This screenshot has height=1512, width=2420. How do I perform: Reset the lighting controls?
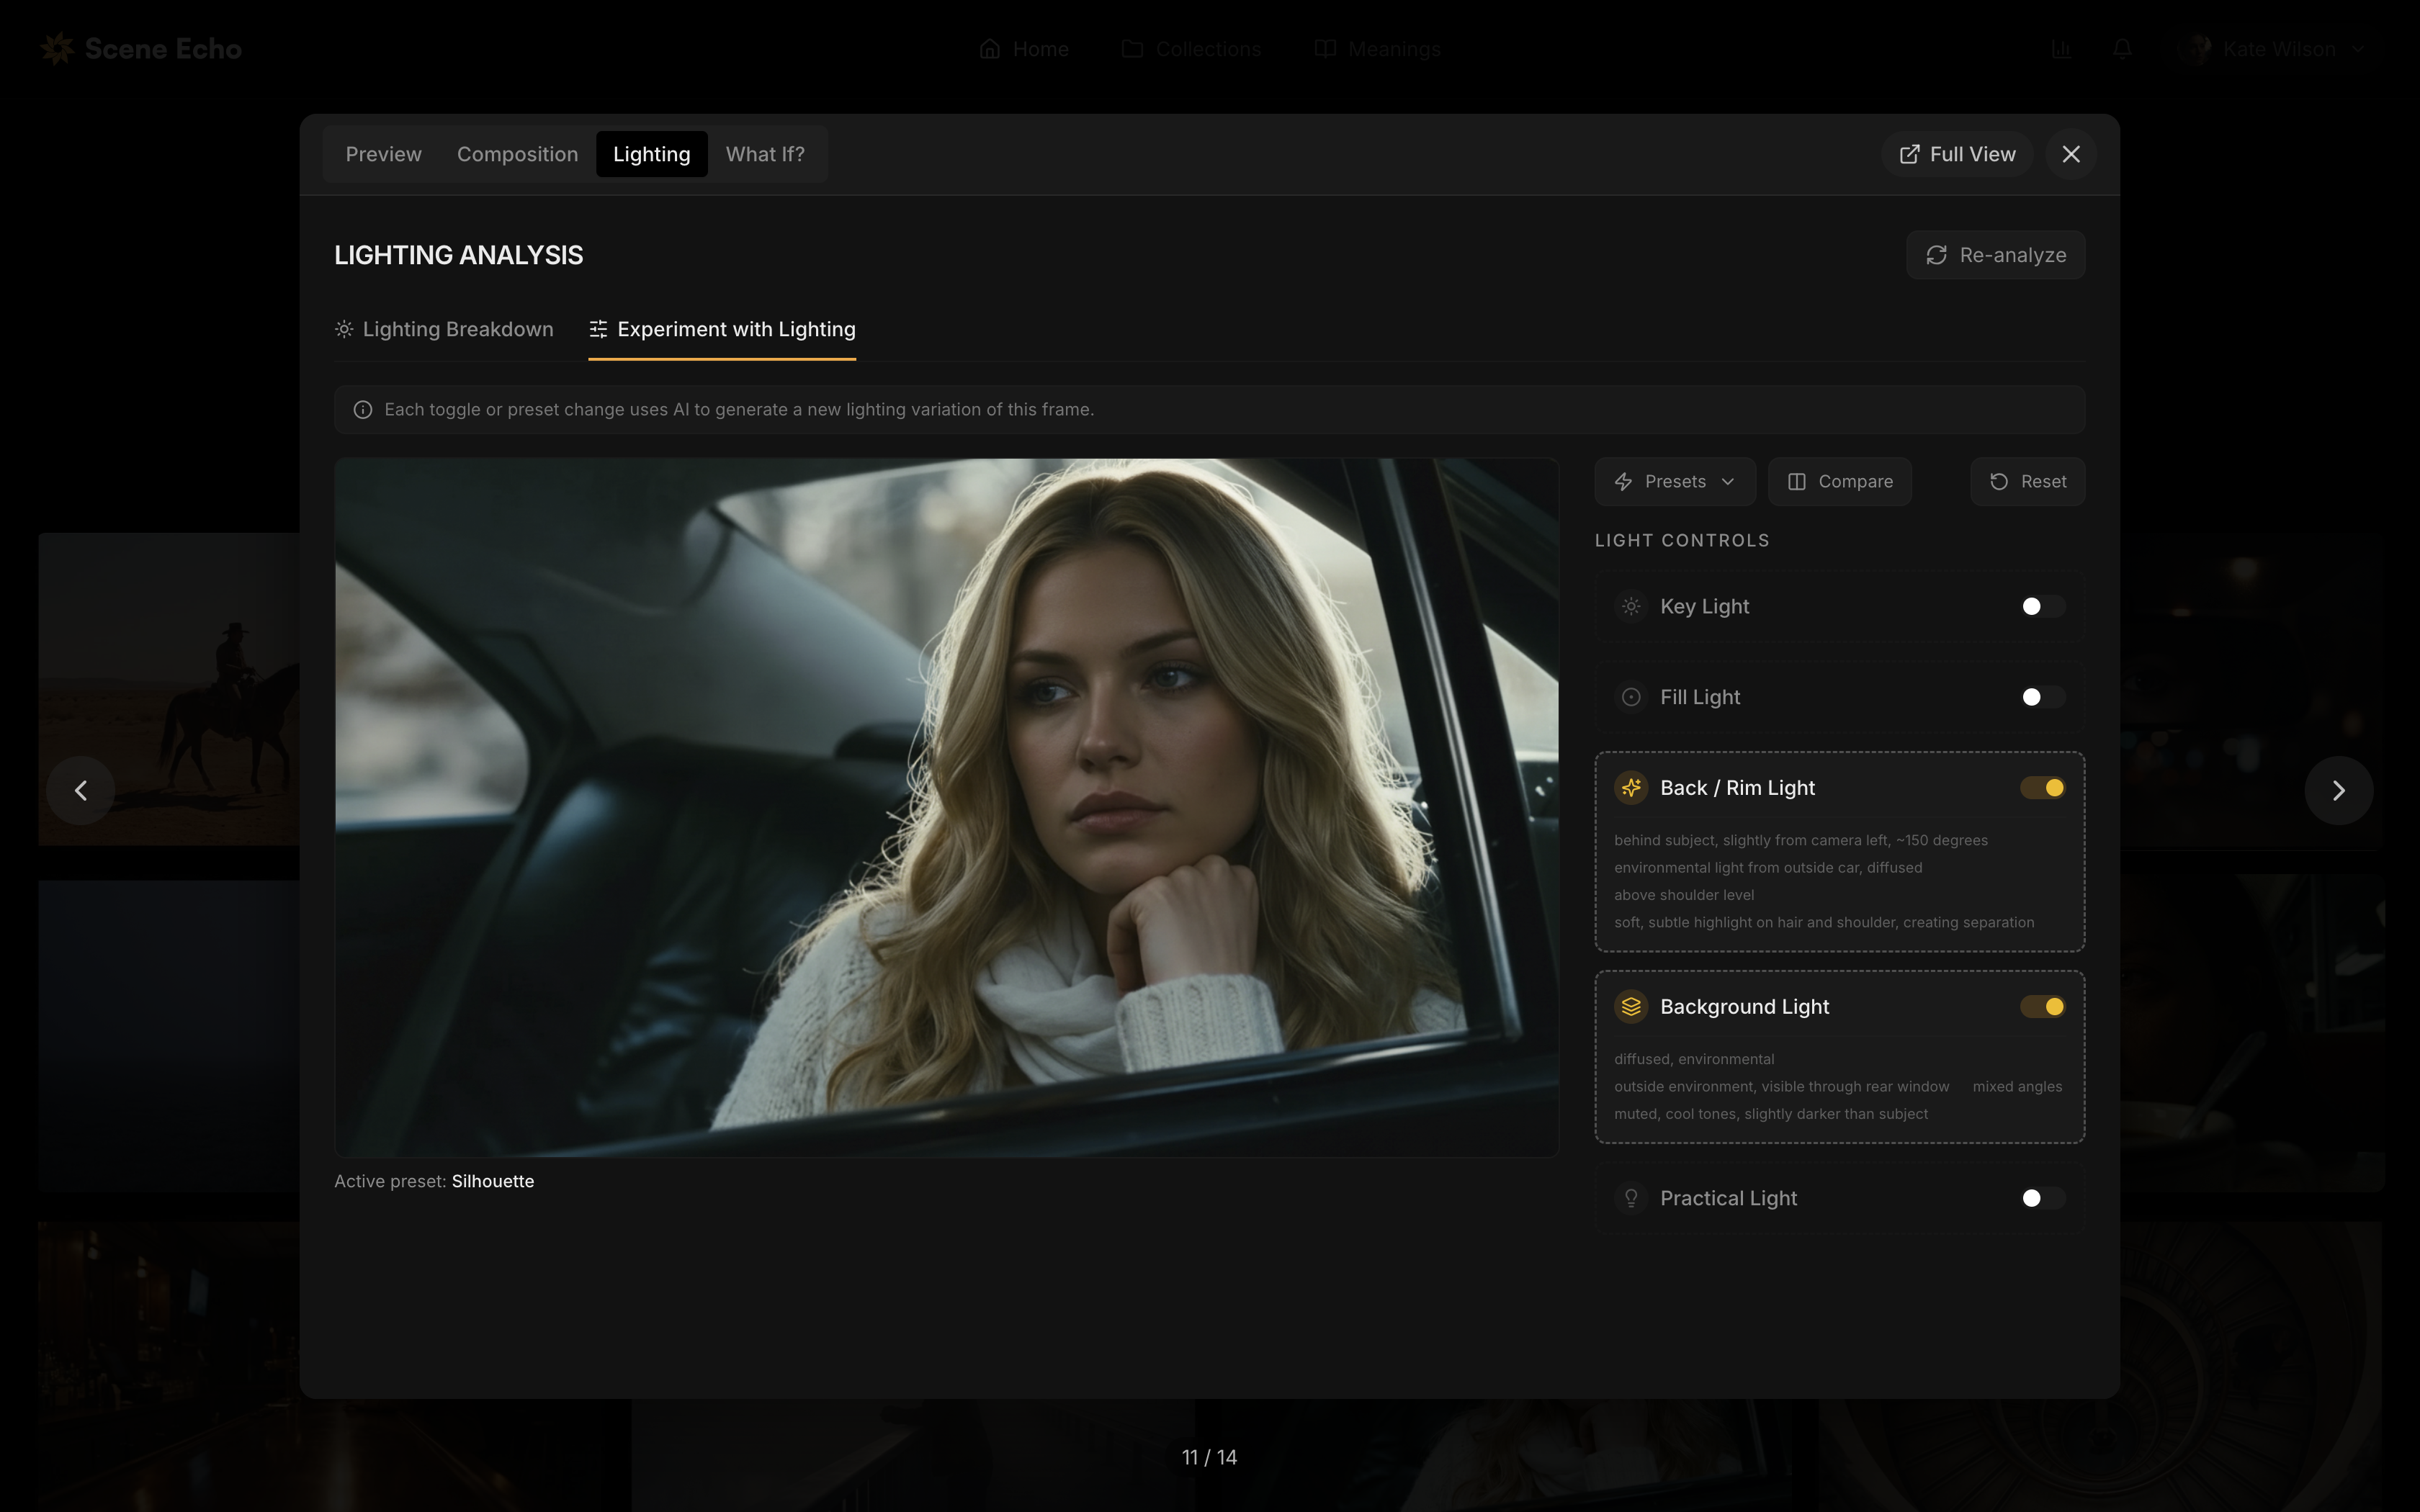click(x=2027, y=482)
